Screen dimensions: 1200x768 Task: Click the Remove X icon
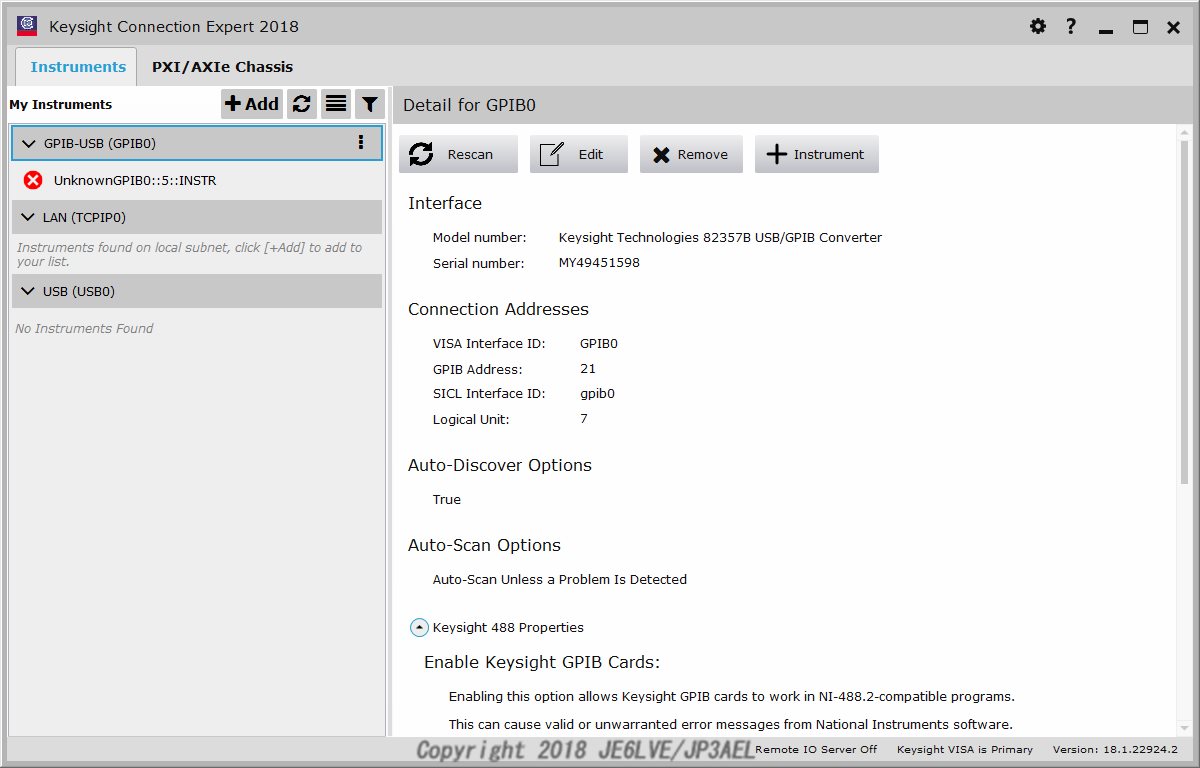[x=662, y=153]
